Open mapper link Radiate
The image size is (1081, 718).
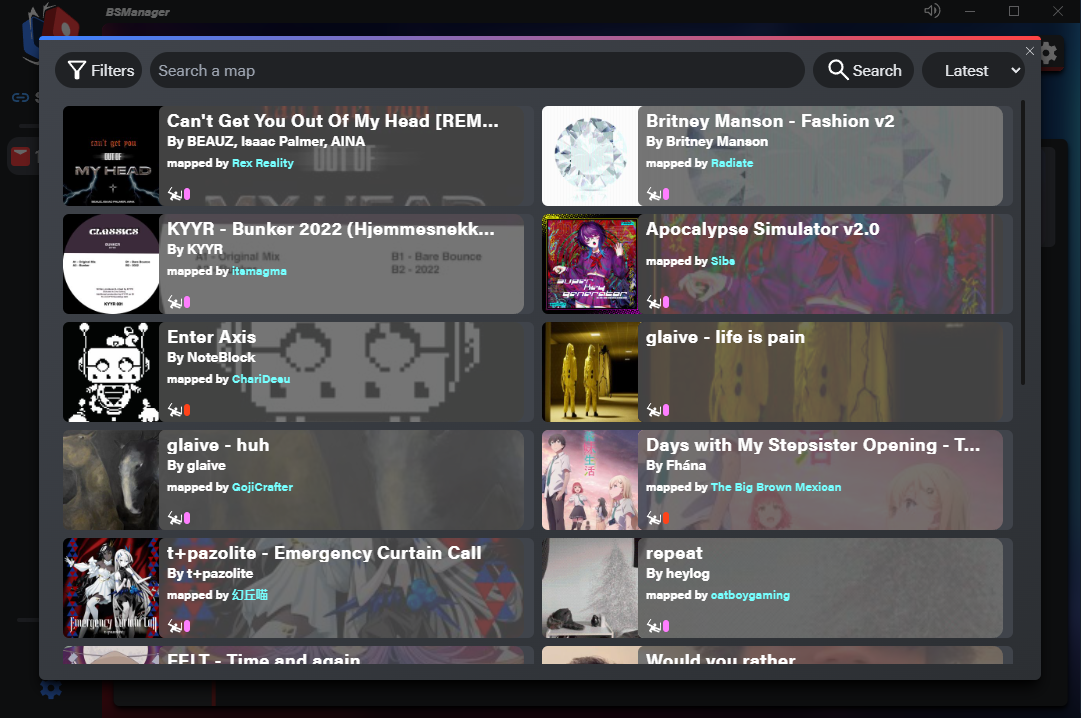(x=732, y=163)
